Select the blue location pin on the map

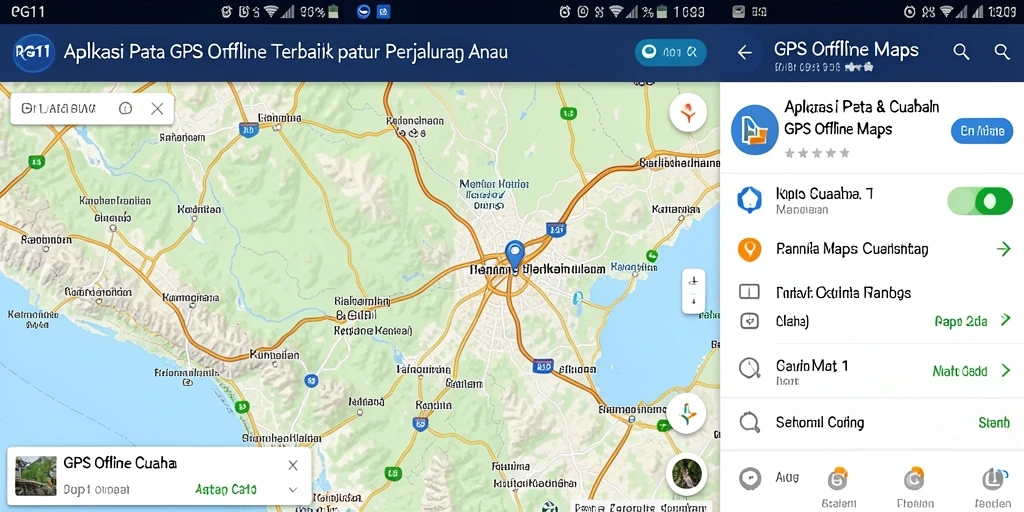(515, 255)
